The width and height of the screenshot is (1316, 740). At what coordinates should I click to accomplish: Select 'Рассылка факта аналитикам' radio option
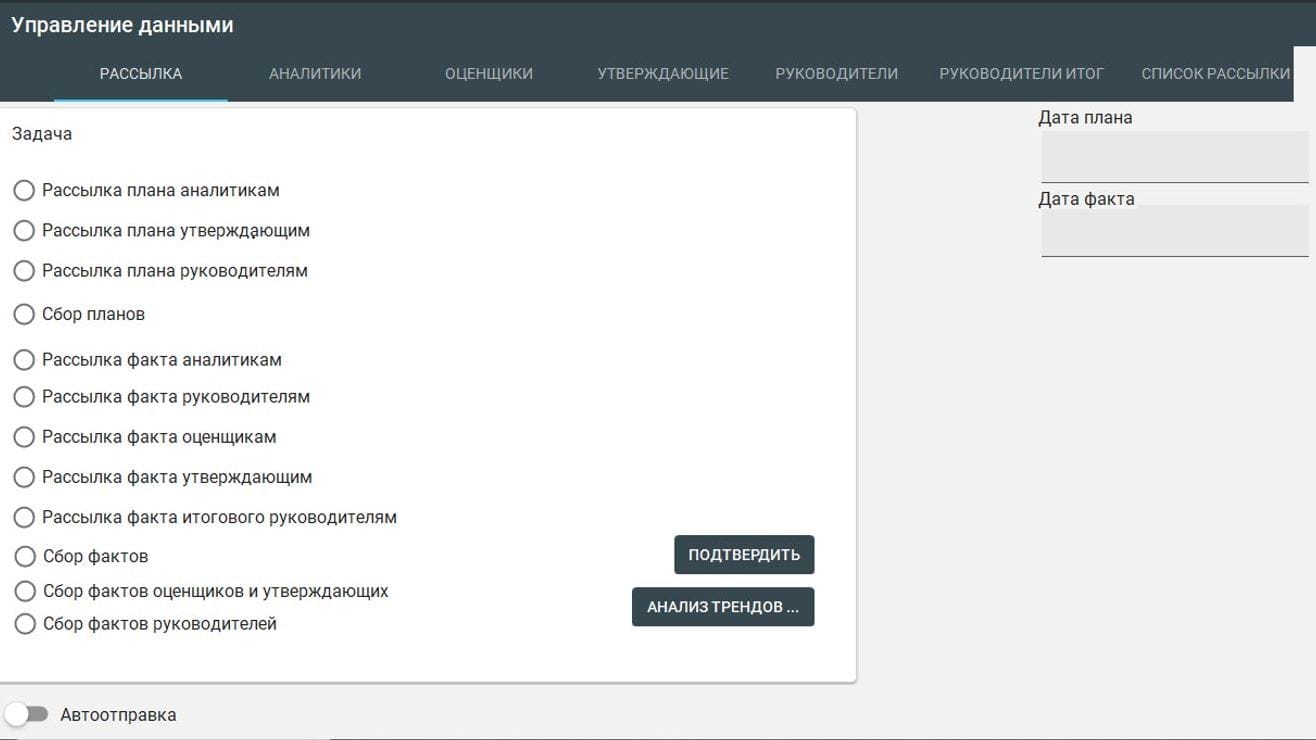click(24, 360)
